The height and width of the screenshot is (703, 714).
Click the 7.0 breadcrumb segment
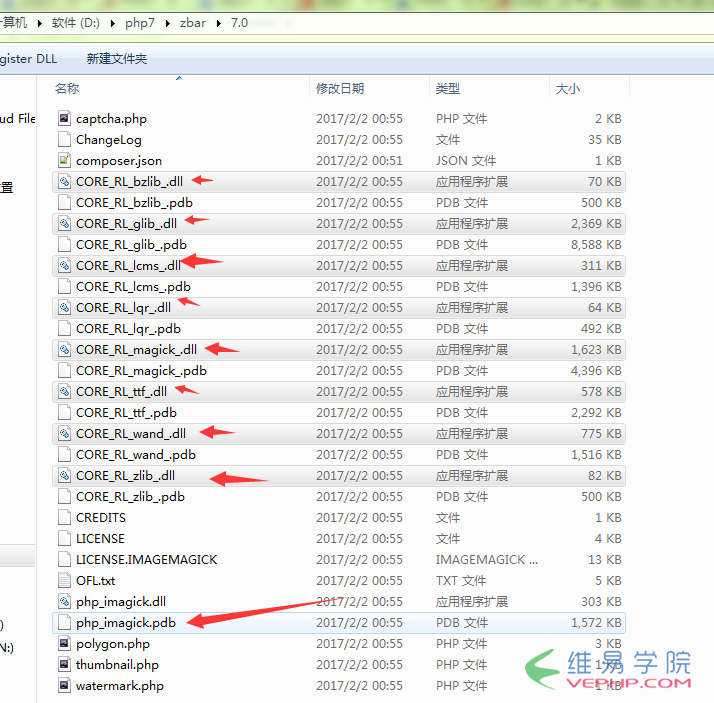coord(239,23)
